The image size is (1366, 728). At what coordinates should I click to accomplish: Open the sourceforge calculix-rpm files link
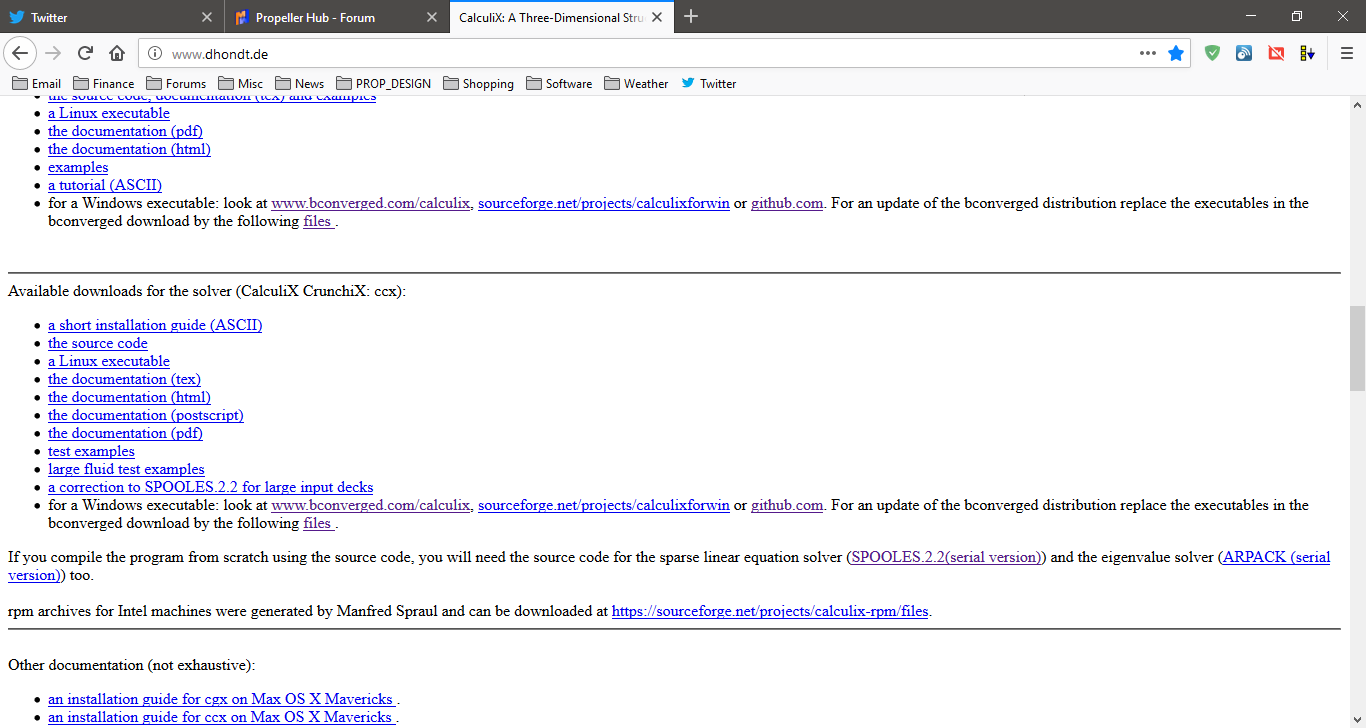click(x=770, y=611)
